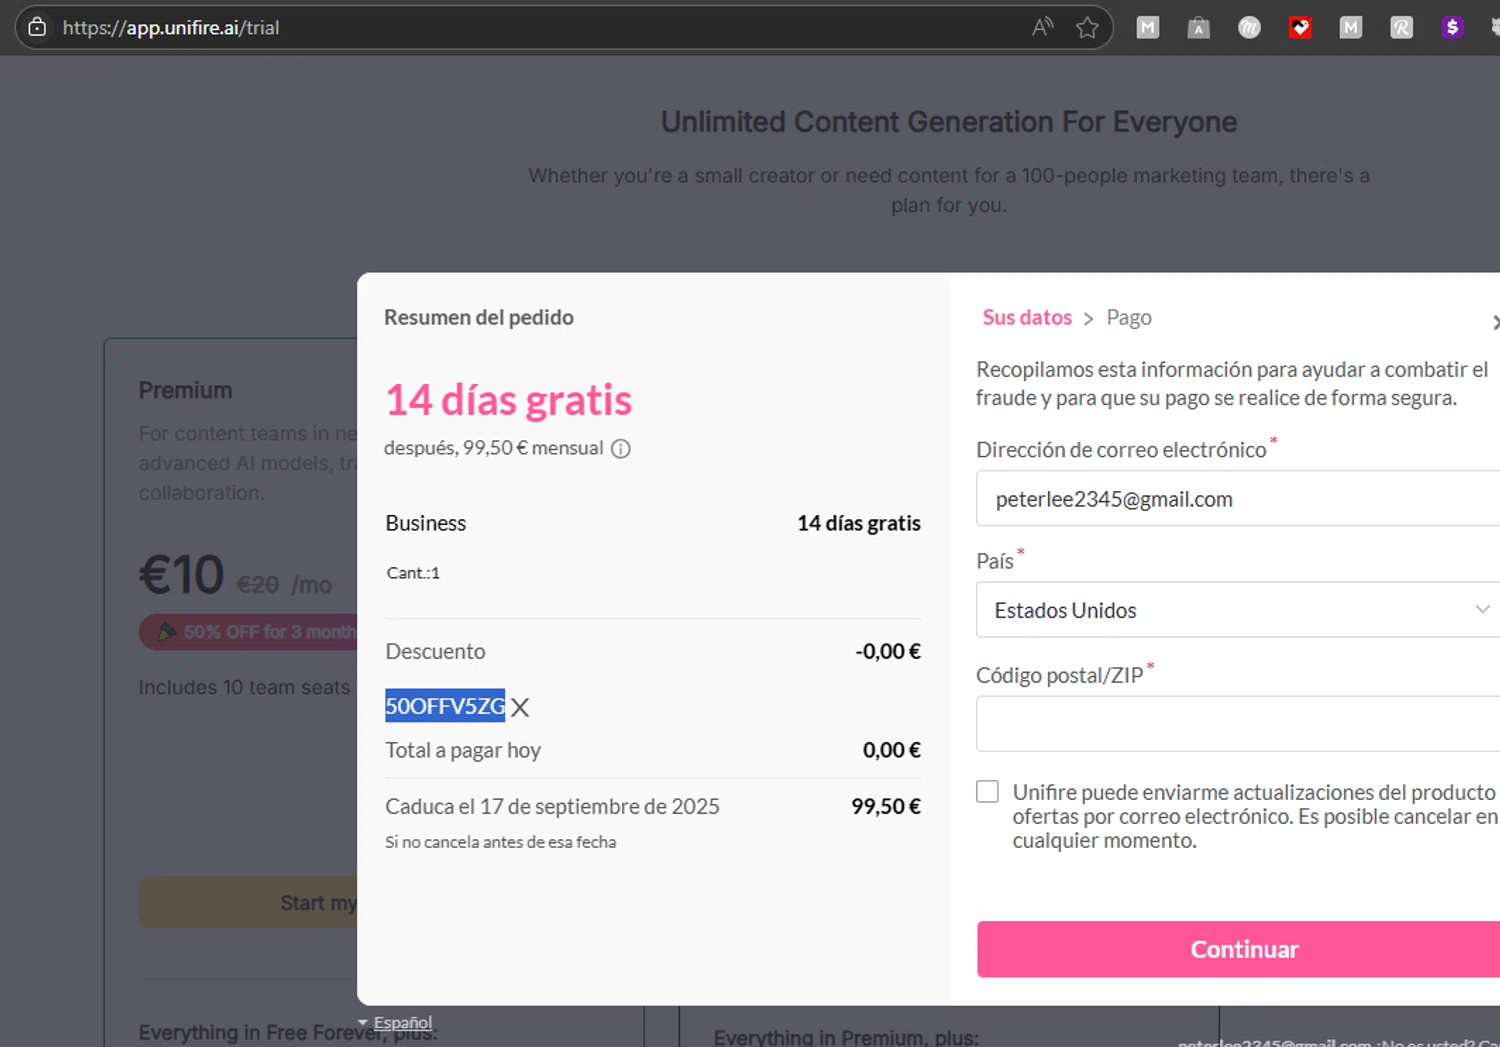Click the fraud-prevention notice starting Recopilamos esta información

(1232, 383)
